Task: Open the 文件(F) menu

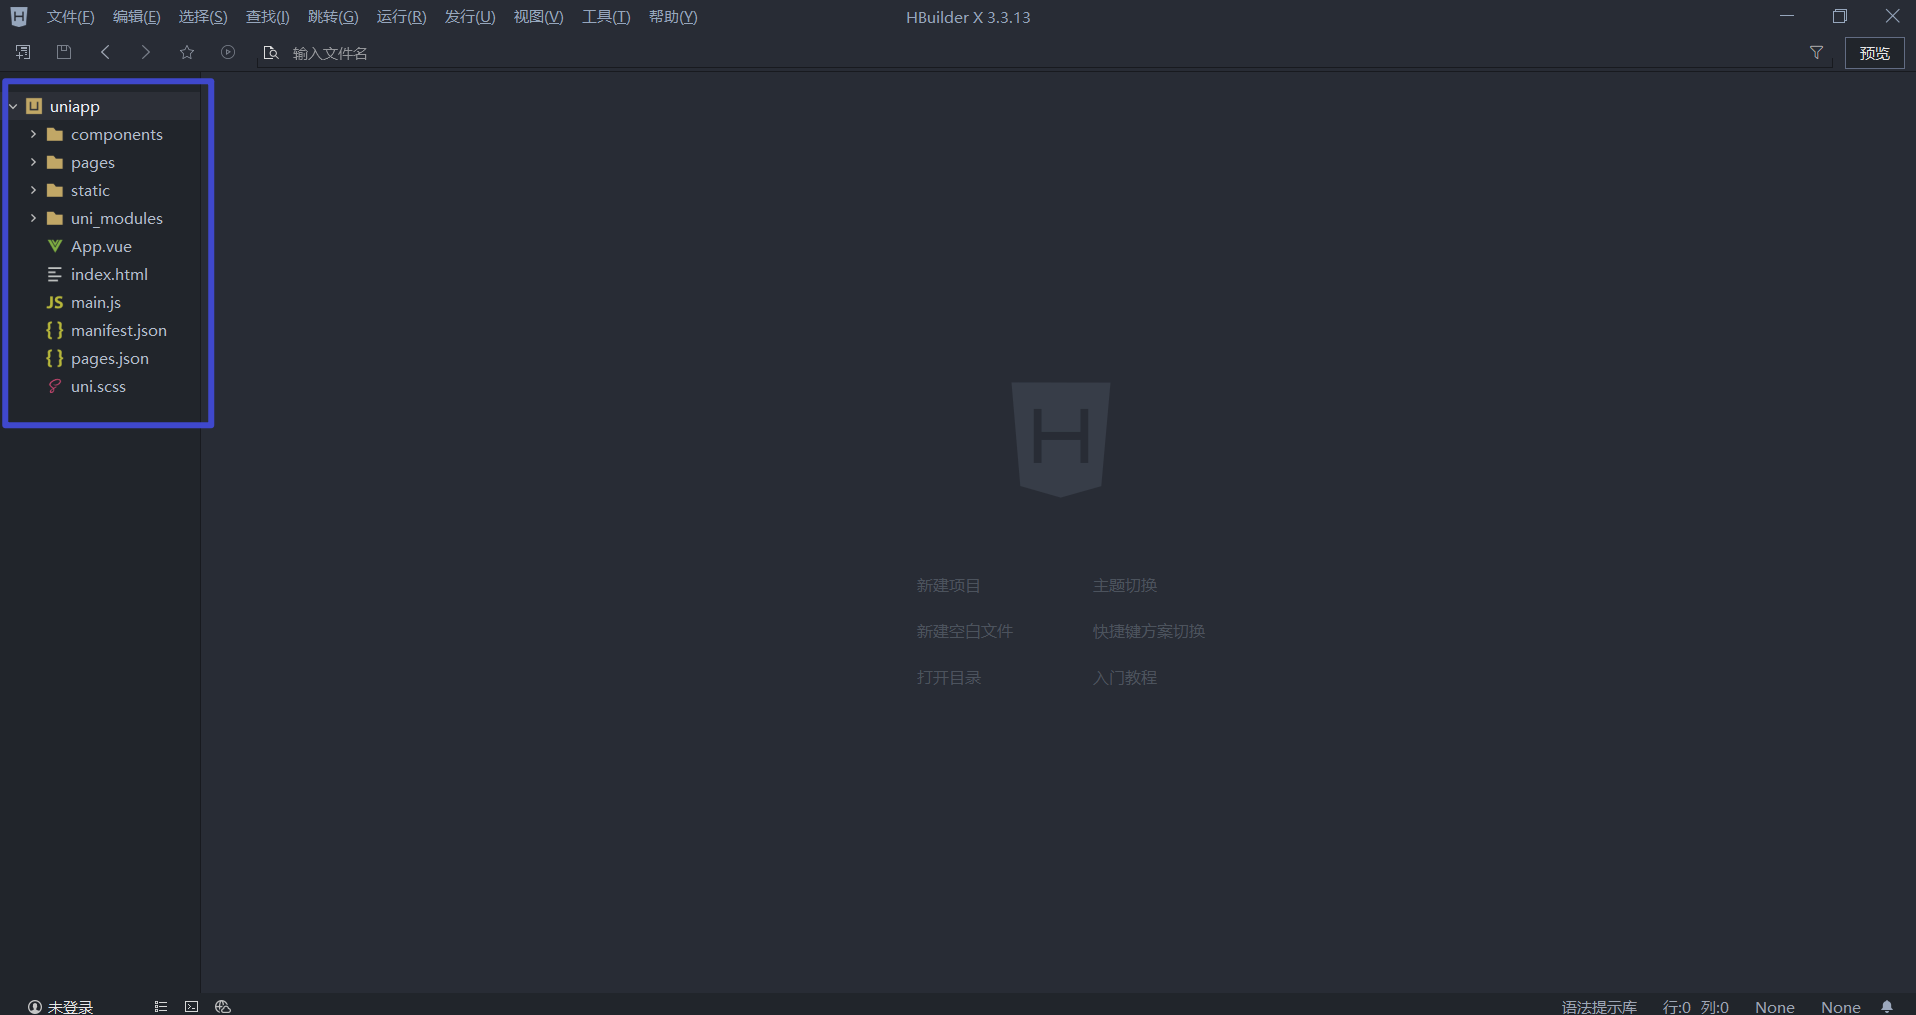Action: point(70,17)
